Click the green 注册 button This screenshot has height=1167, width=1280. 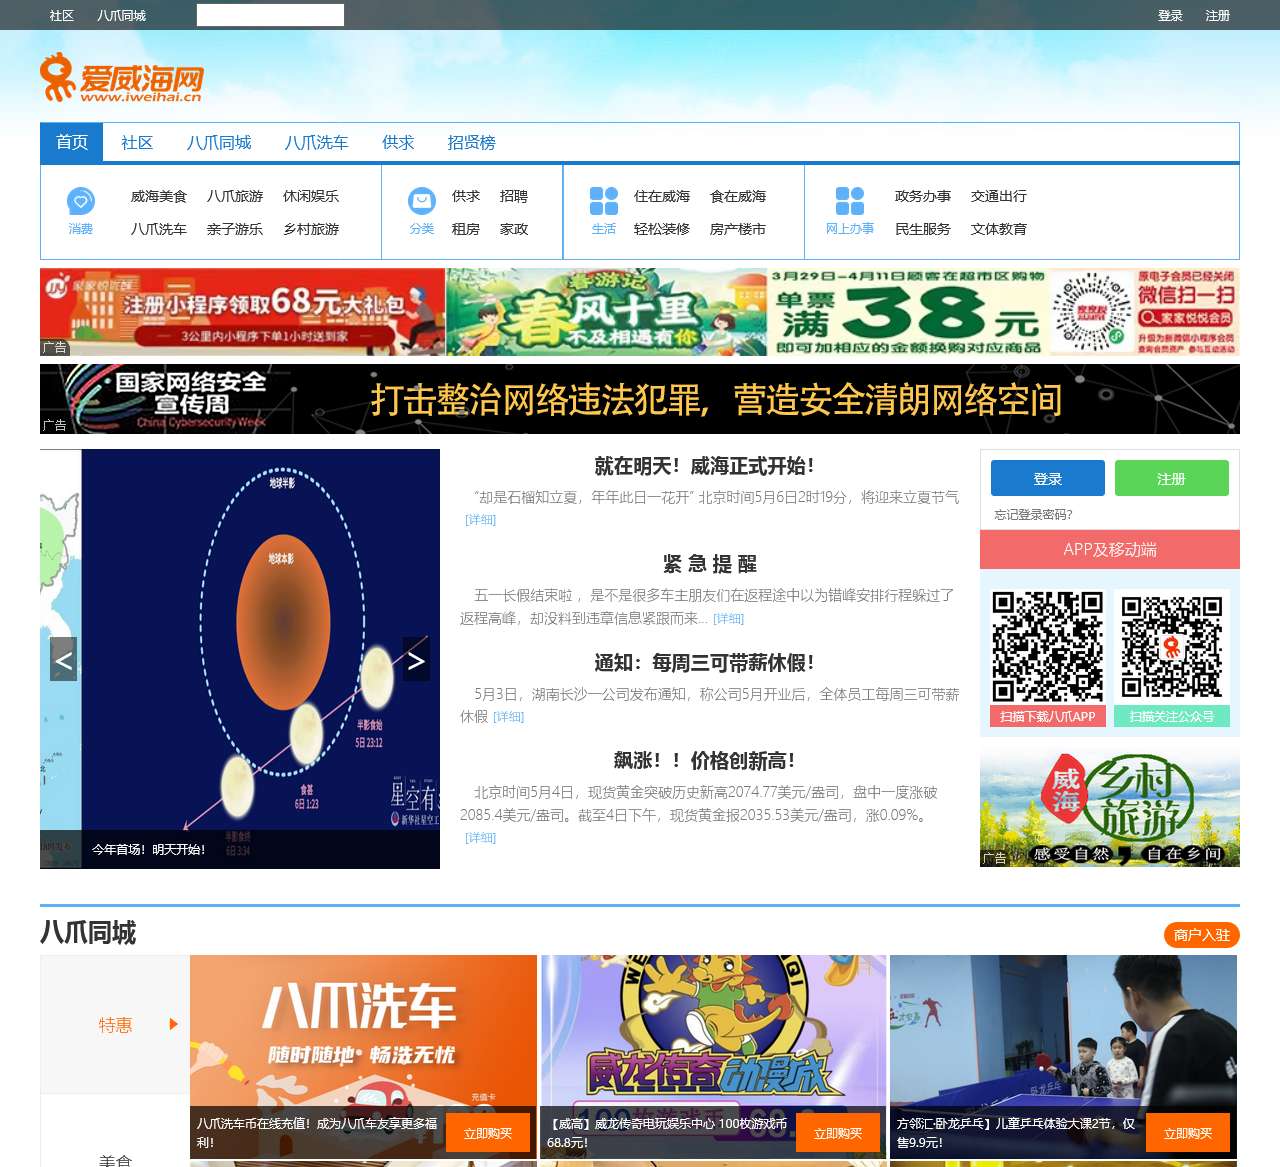pyautogui.click(x=1172, y=478)
